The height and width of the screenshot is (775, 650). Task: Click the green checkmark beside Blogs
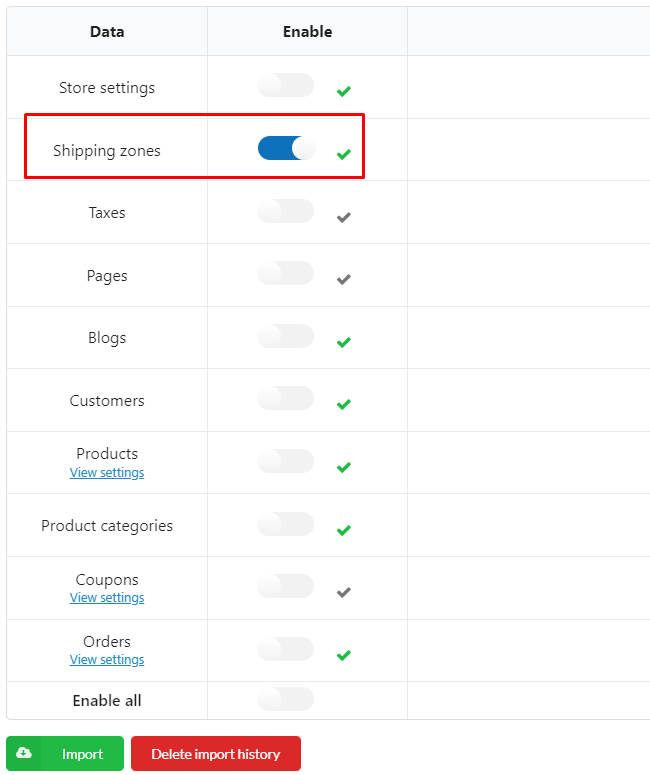point(344,342)
